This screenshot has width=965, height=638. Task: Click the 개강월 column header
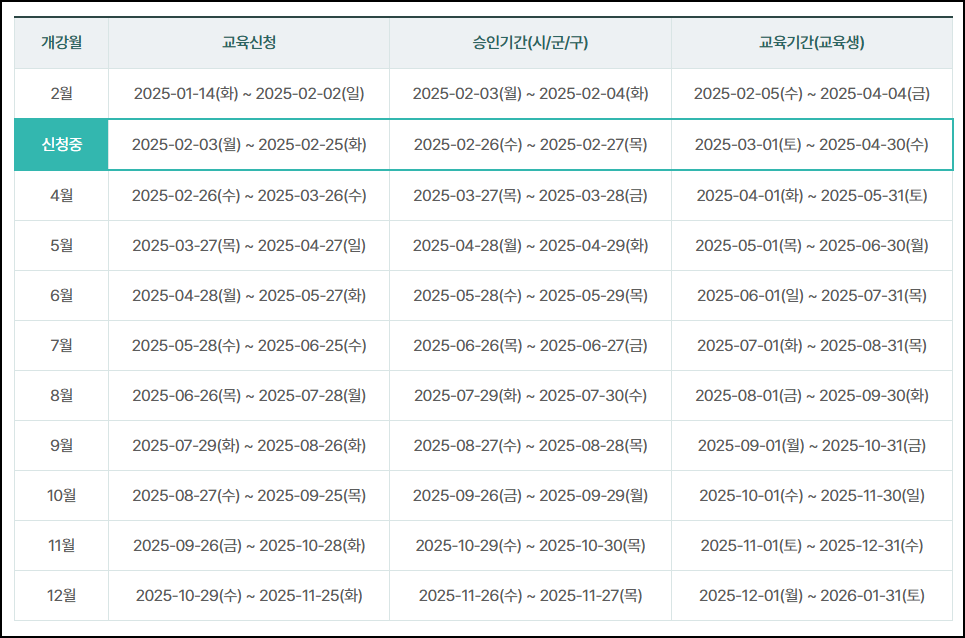tap(62, 42)
